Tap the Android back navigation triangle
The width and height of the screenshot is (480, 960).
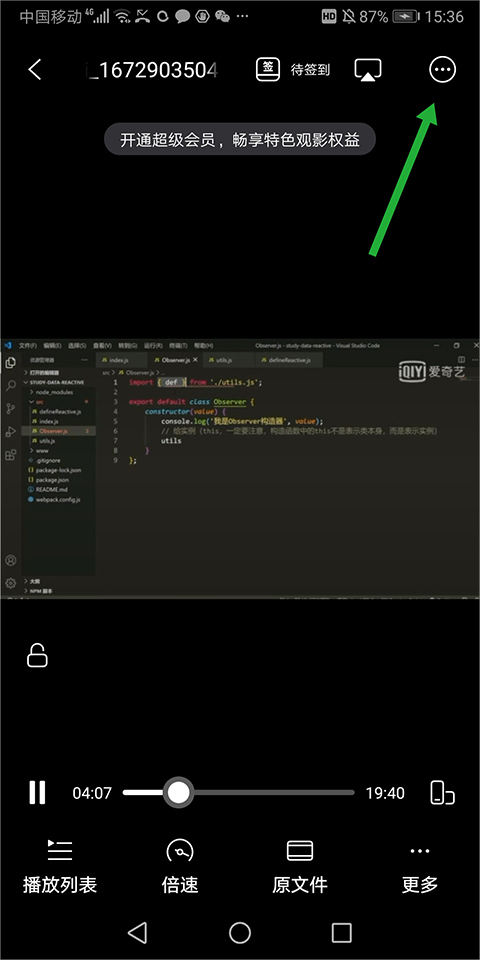click(137, 932)
